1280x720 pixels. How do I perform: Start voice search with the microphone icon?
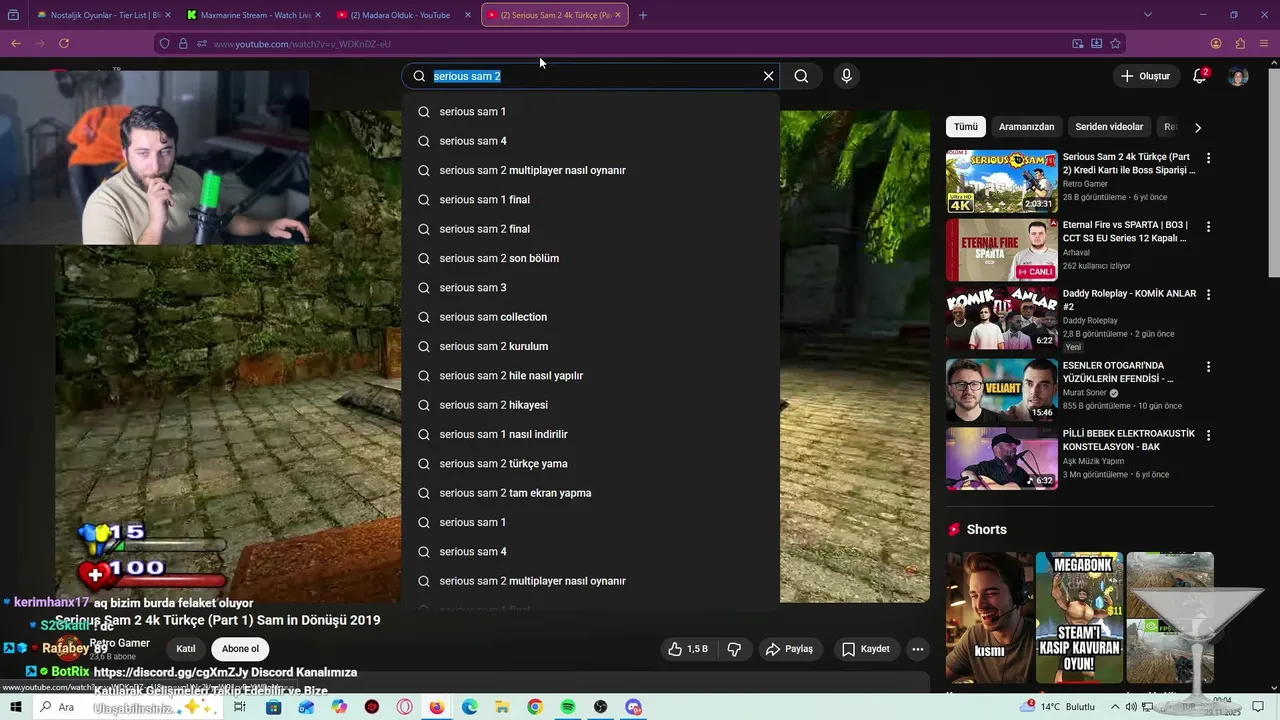[846, 76]
